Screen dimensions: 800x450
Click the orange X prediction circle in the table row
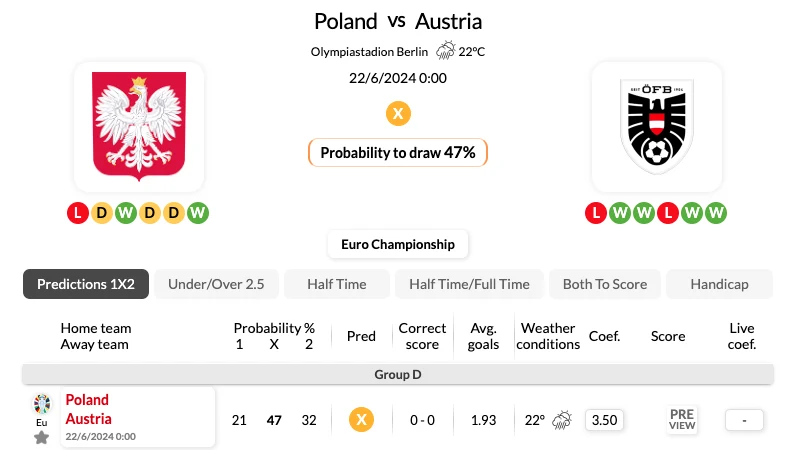pyautogui.click(x=361, y=420)
